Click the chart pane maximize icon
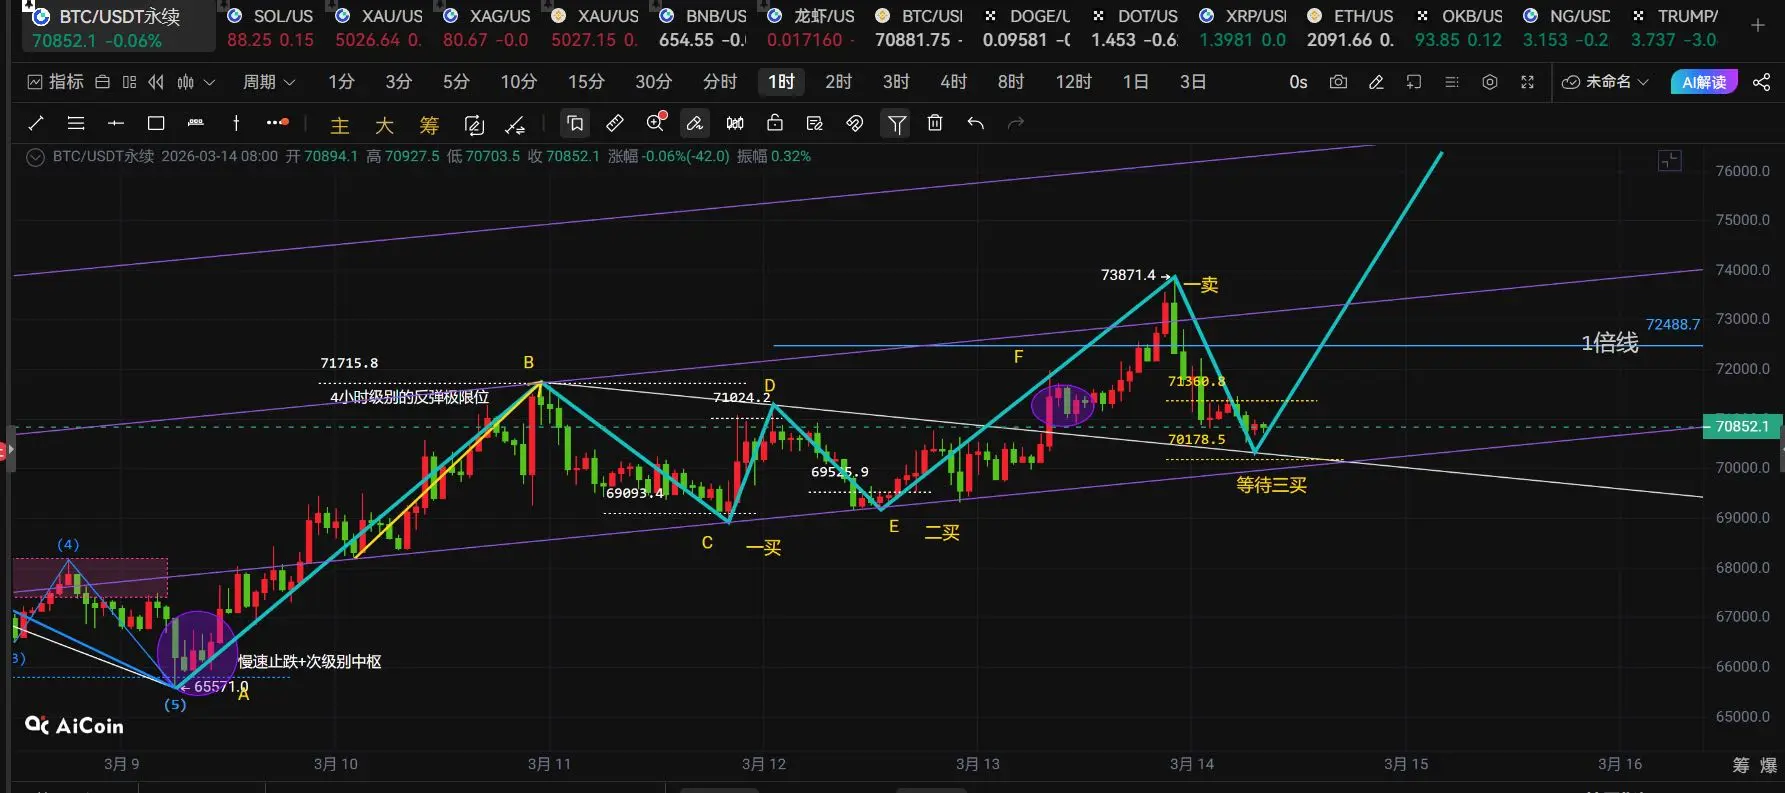Screen dimensions: 1785x793 pos(1669,161)
